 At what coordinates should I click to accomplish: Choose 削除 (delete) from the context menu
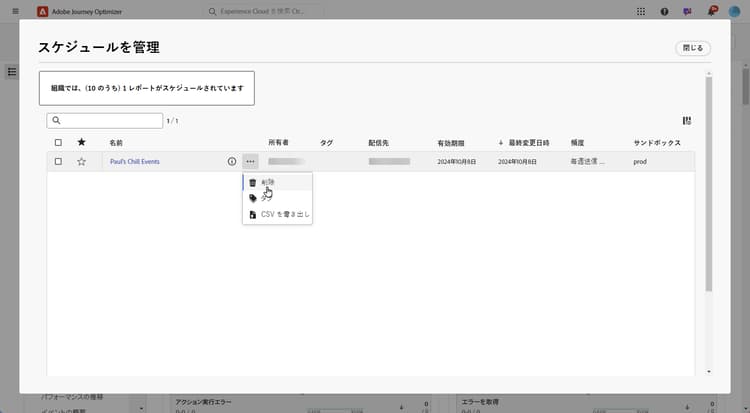[277, 182]
